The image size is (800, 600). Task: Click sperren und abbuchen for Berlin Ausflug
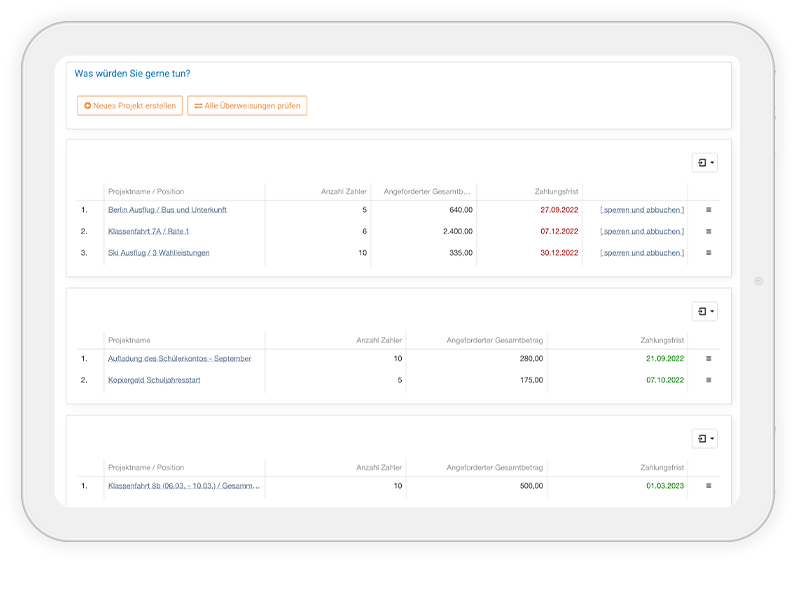point(641,210)
